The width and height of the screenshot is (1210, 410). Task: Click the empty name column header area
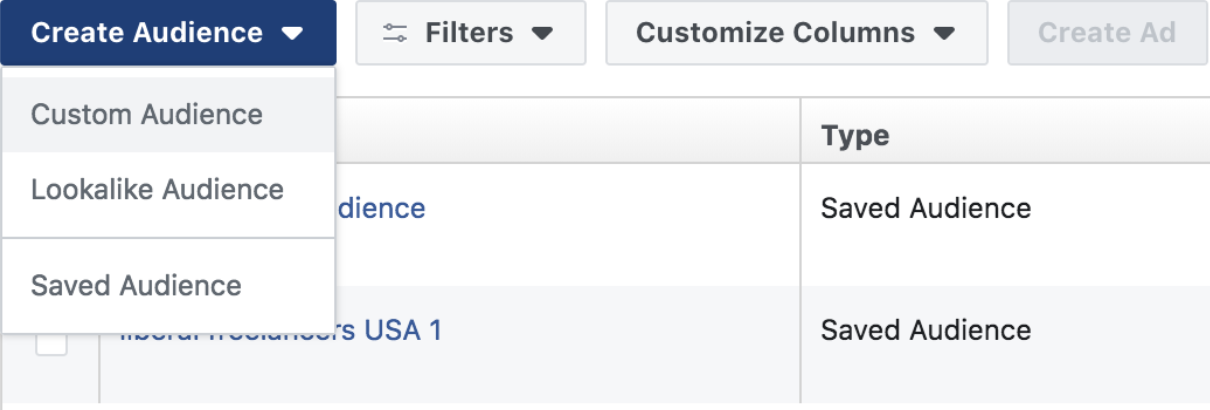567,130
